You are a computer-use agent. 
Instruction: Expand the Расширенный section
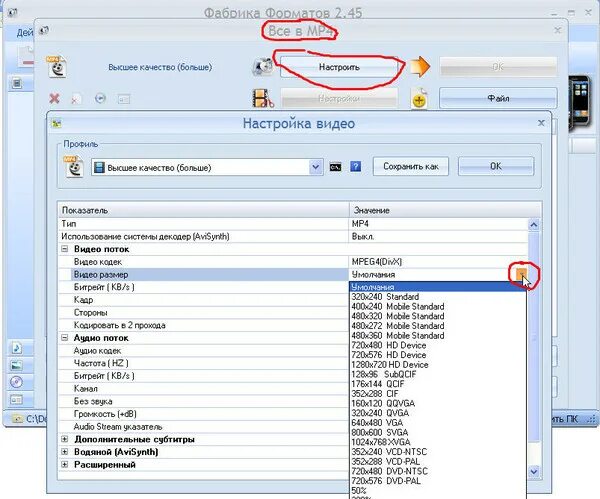pos(65,465)
